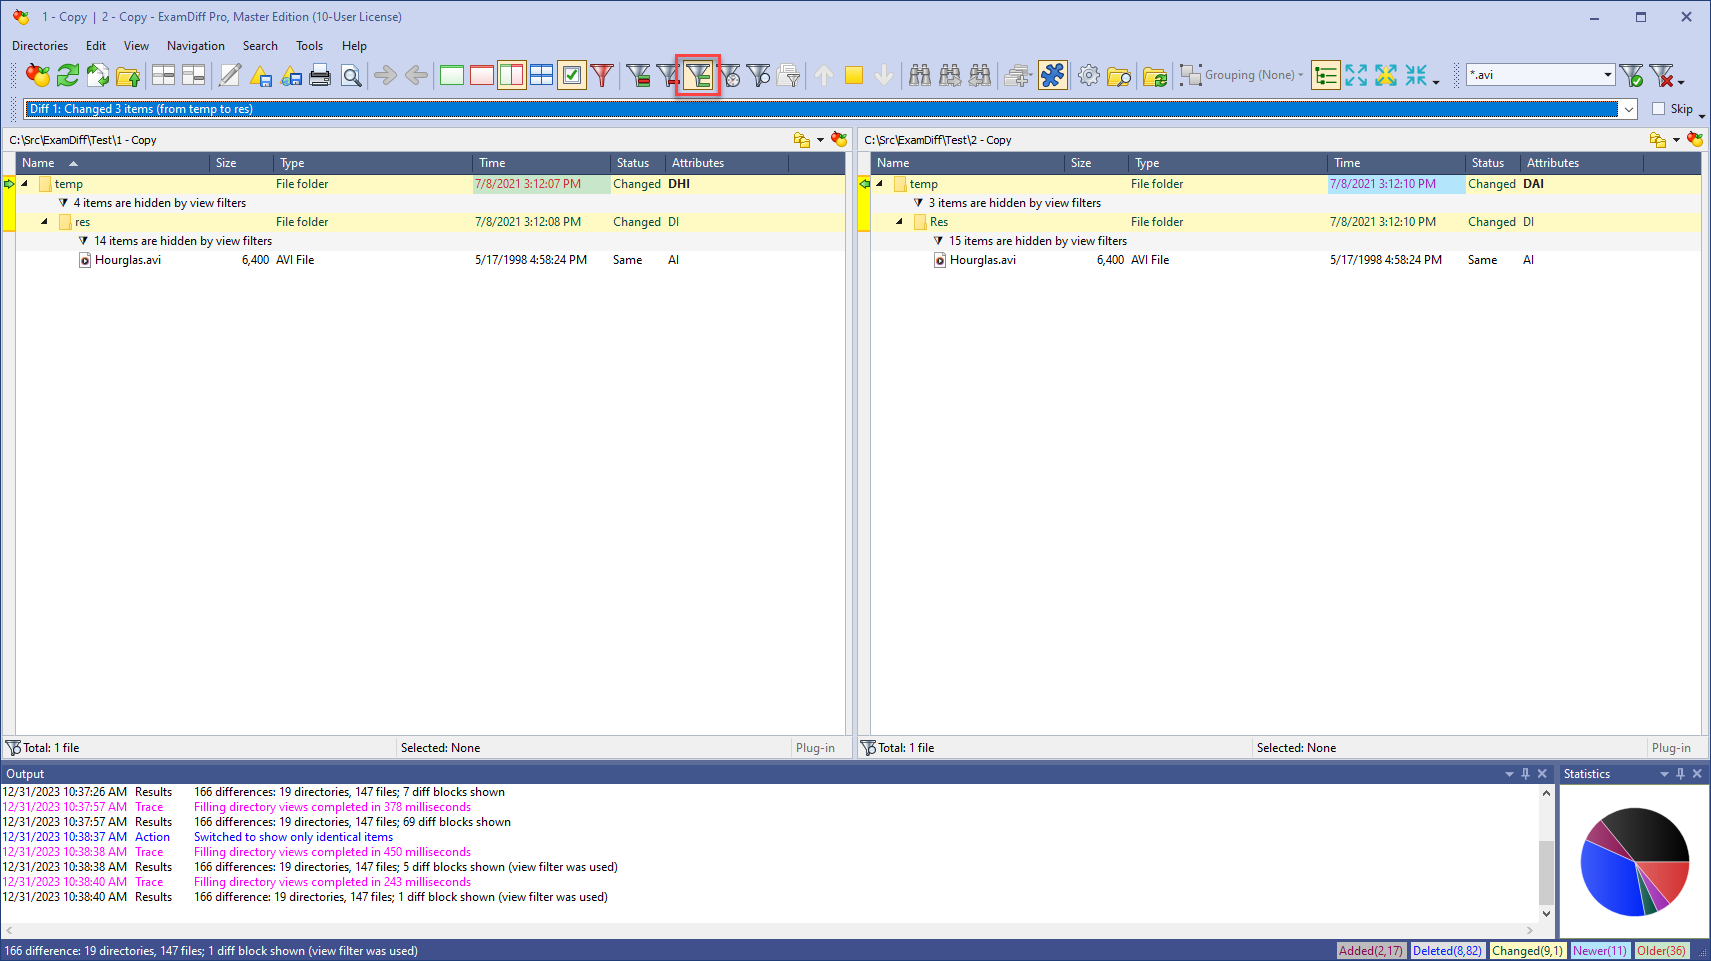Close the Output panel
This screenshot has width=1711, height=961.
point(1542,774)
